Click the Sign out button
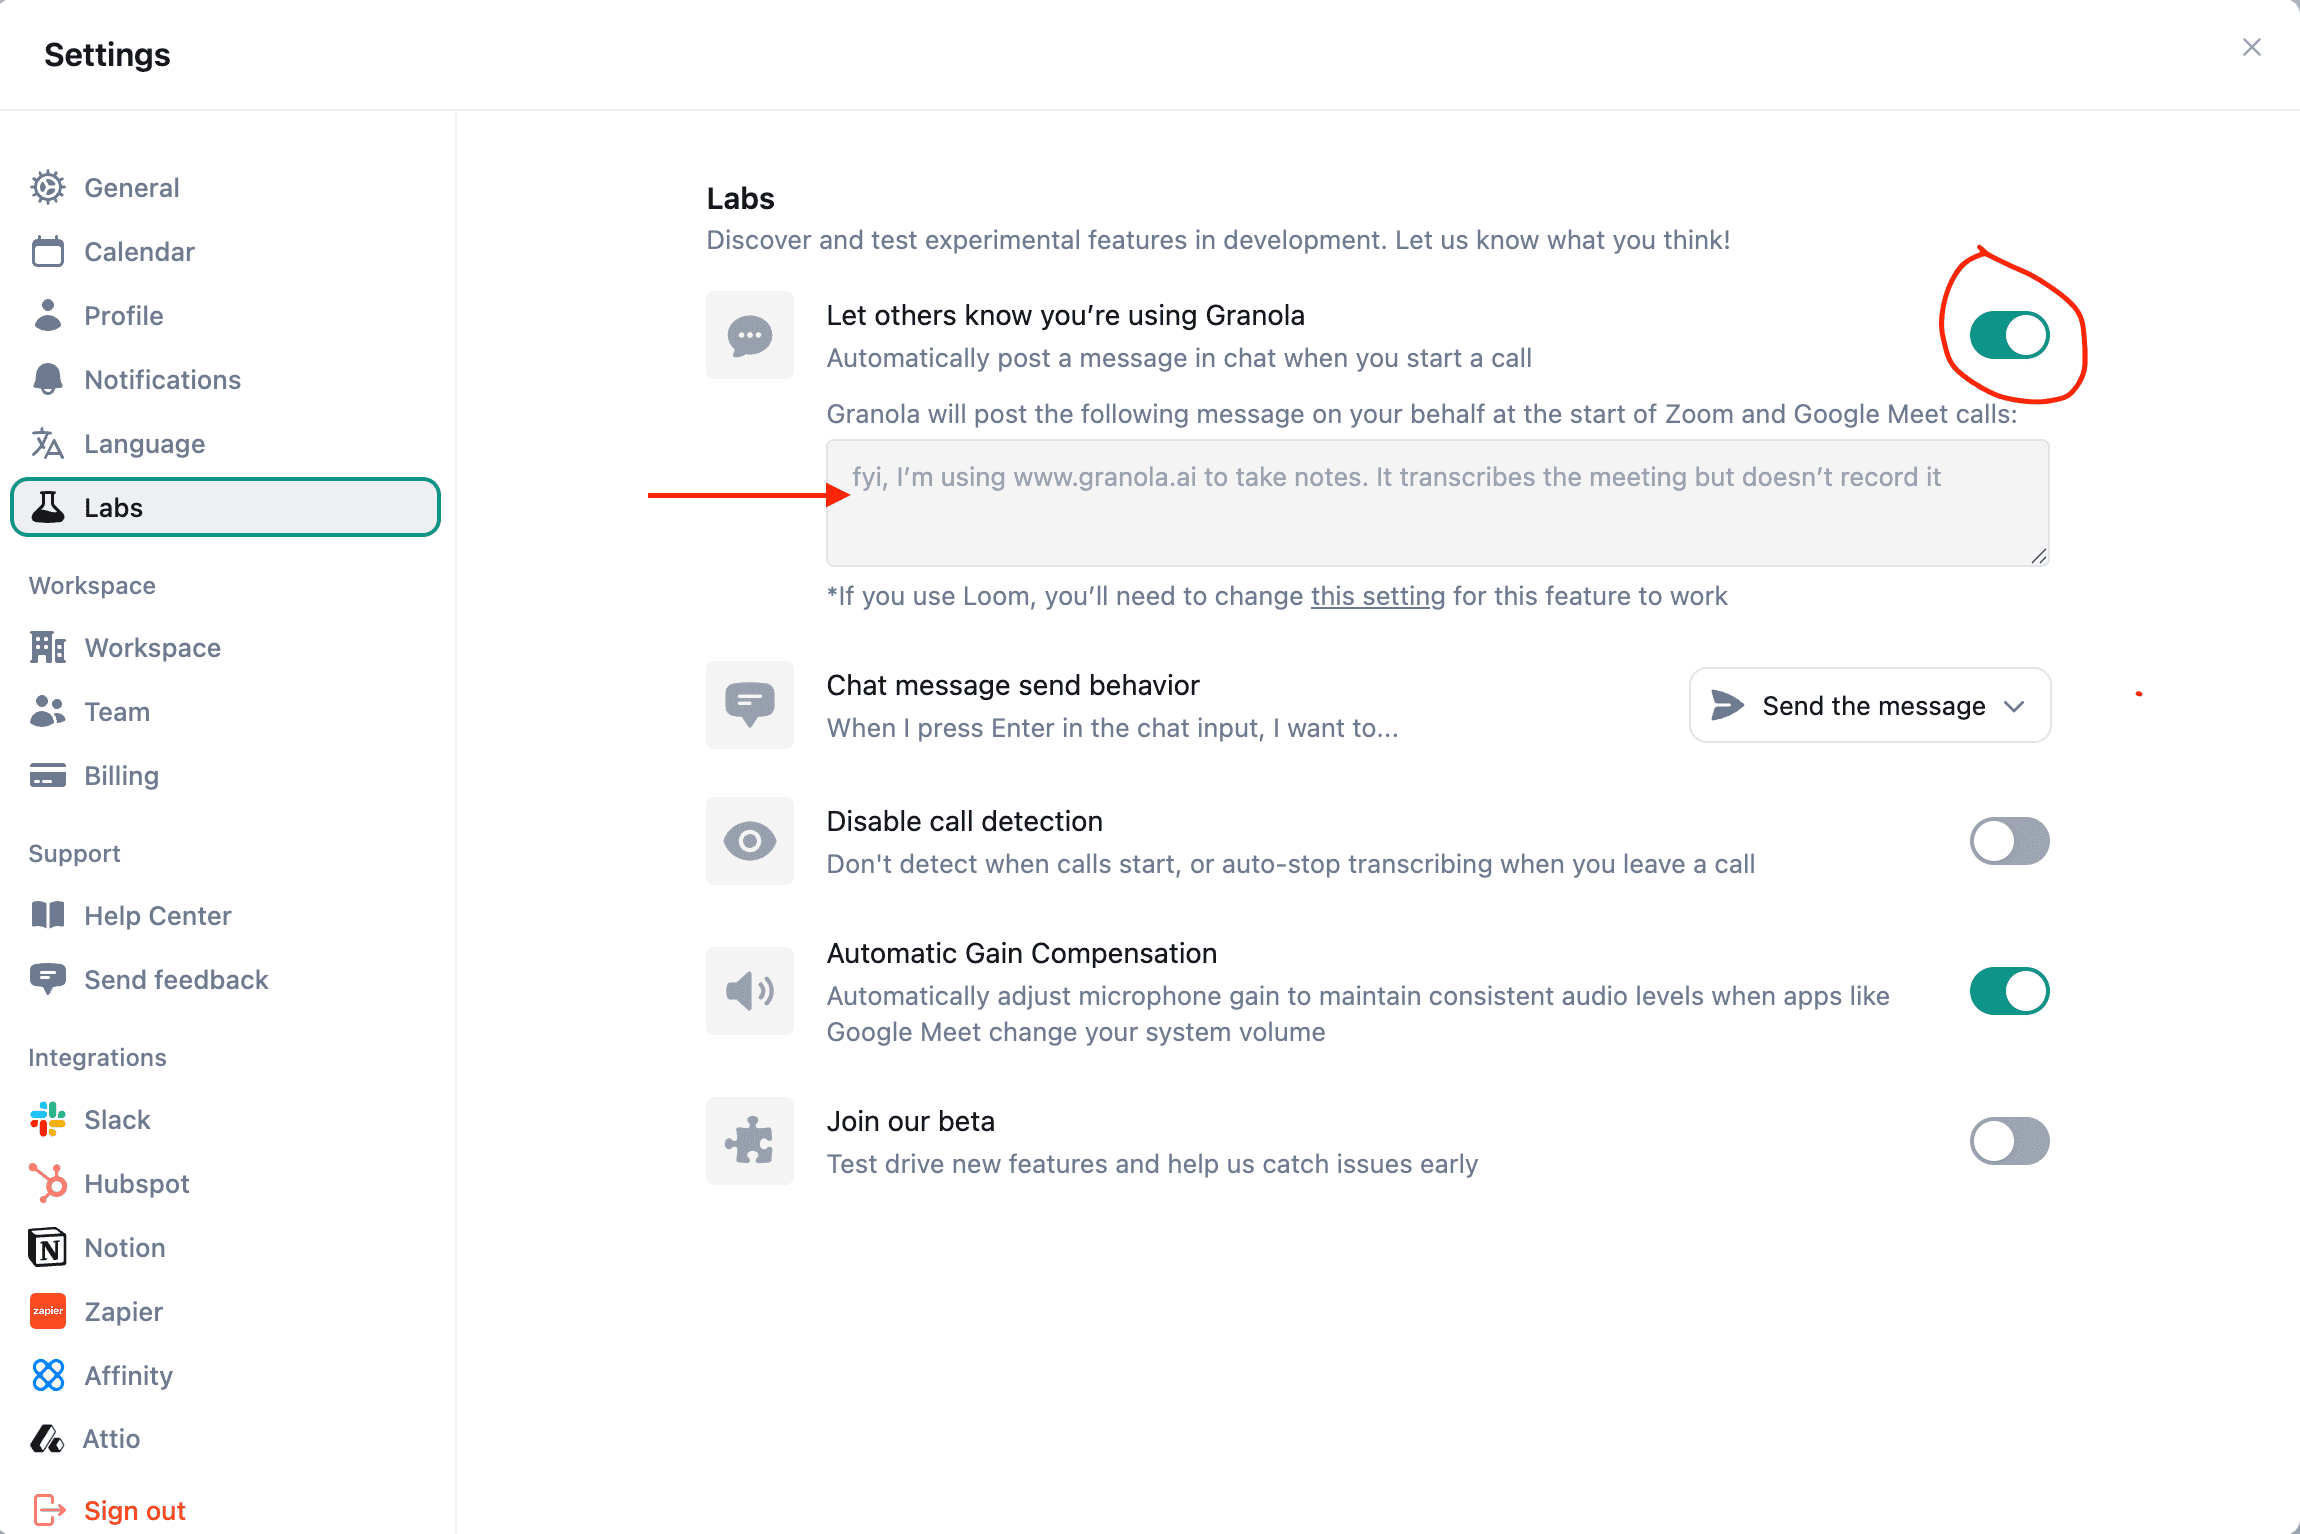This screenshot has width=2300, height=1534. (134, 1510)
